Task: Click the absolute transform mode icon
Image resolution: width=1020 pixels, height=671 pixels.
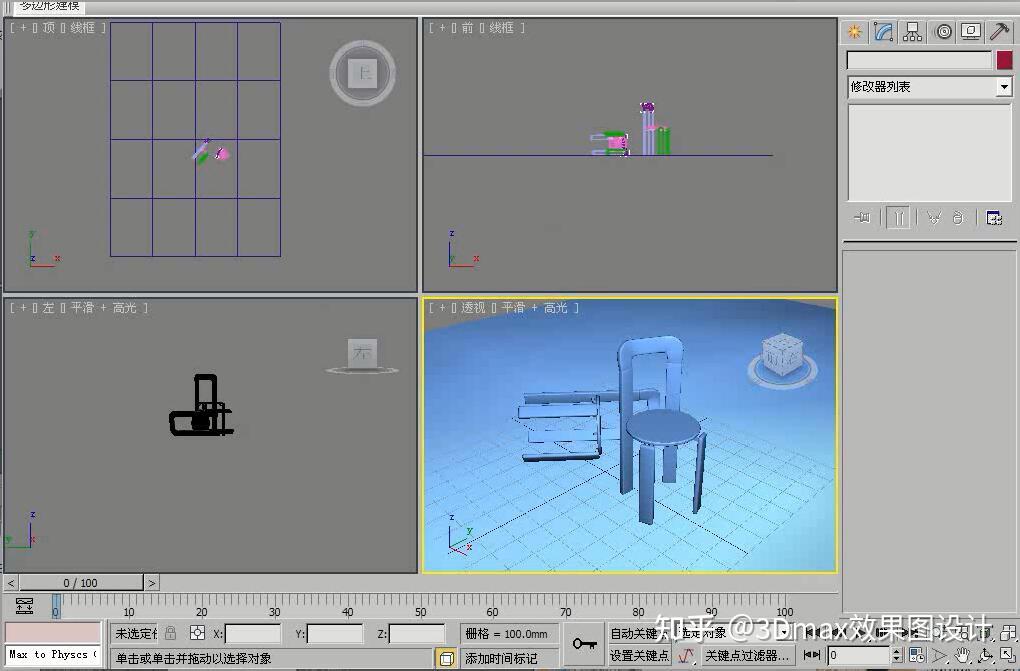Action: coord(198,633)
